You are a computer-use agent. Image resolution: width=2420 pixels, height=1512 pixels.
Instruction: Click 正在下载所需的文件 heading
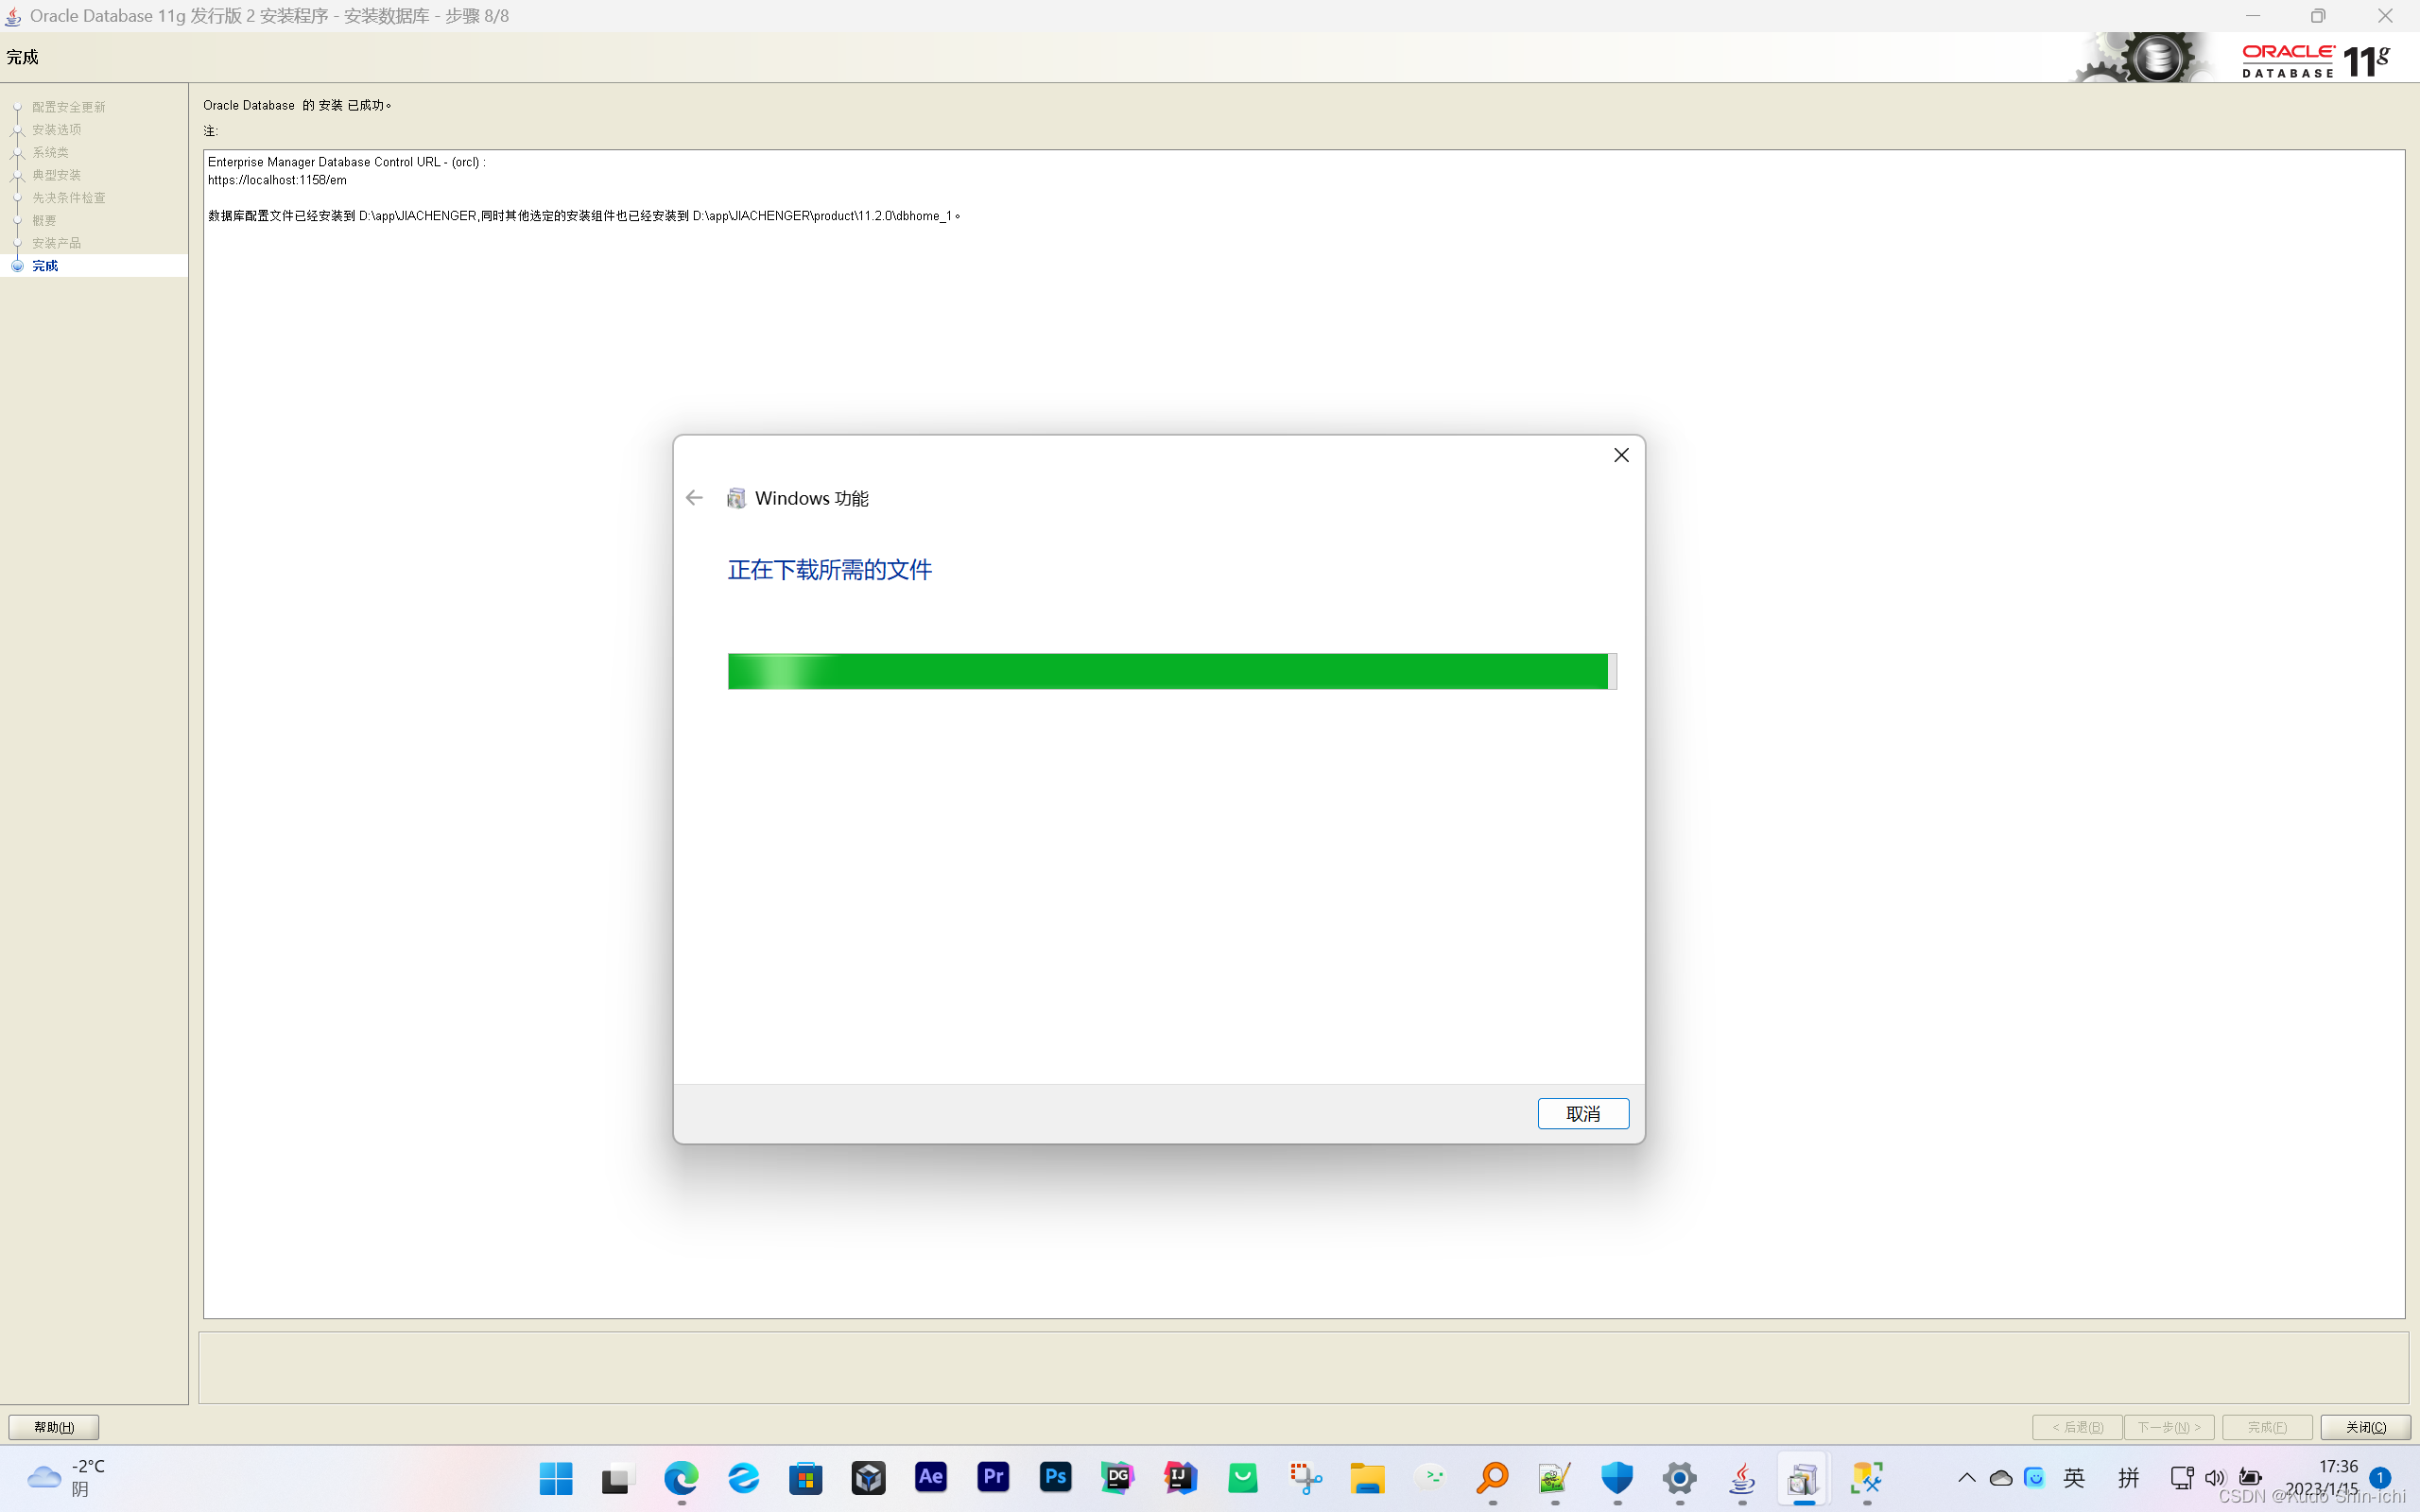pos(830,570)
